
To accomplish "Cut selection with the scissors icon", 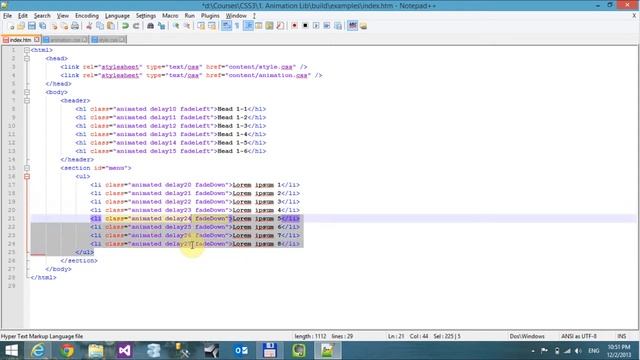I will 89,26.
